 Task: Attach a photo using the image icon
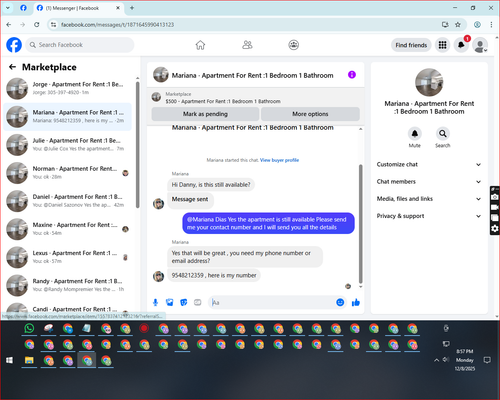170,302
